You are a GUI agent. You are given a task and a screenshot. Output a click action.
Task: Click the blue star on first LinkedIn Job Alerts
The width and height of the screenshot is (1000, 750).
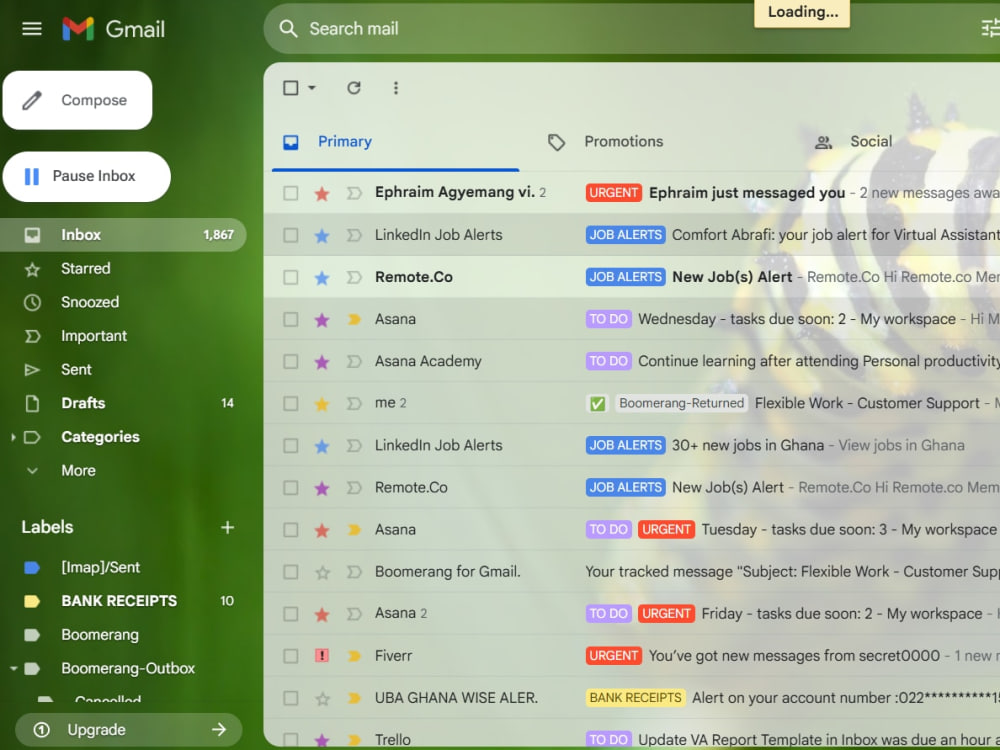pos(322,235)
